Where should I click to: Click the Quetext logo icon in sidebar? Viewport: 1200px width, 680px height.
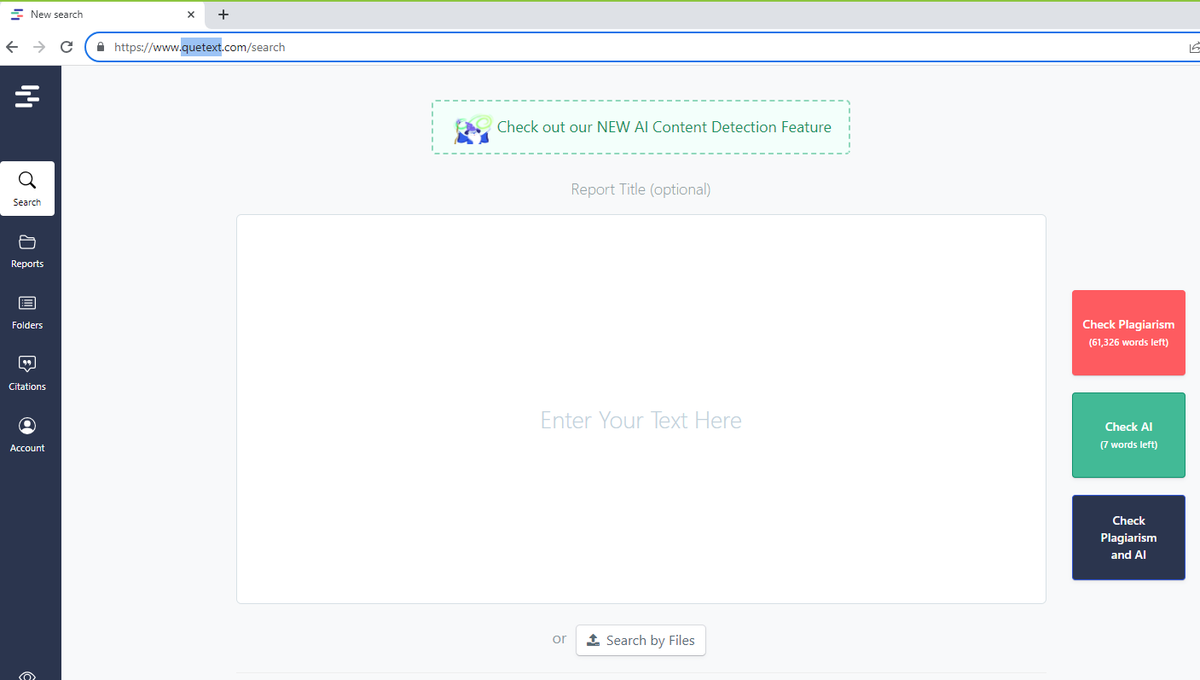tap(28, 97)
